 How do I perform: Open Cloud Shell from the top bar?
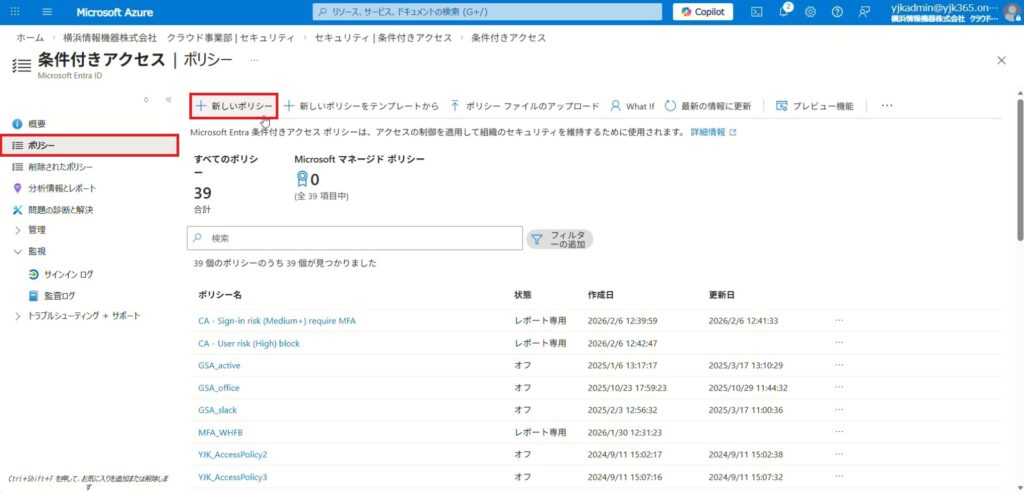pyautogui.click(x=757, y=12)
